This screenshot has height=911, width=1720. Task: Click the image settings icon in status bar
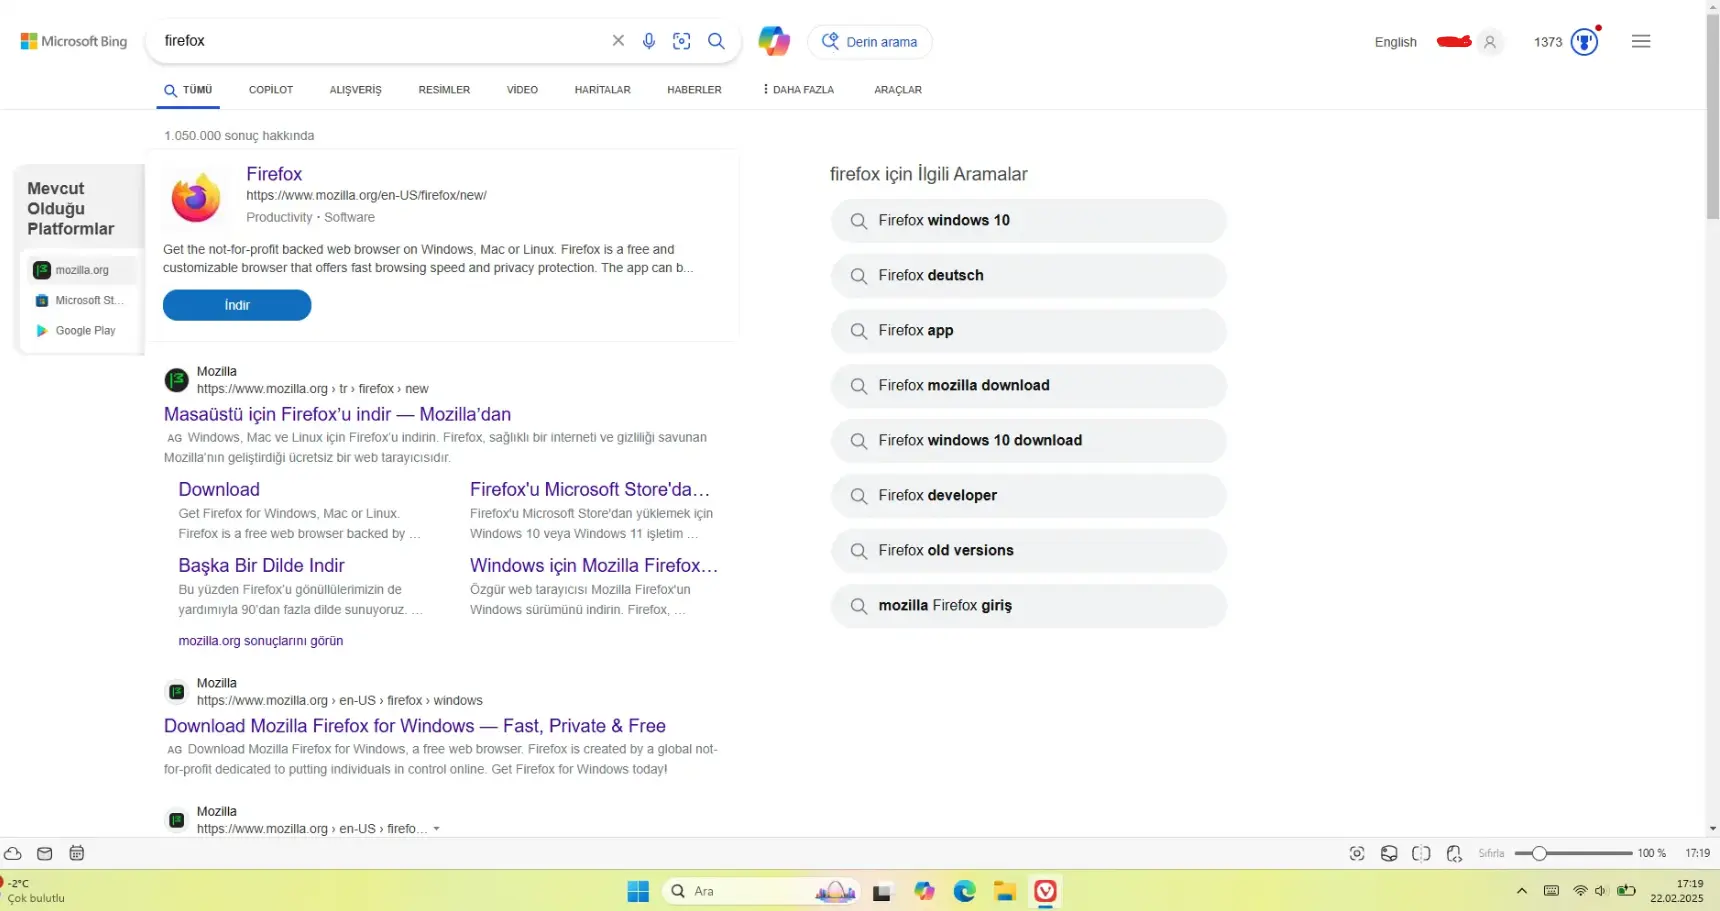click(1389, 853)
